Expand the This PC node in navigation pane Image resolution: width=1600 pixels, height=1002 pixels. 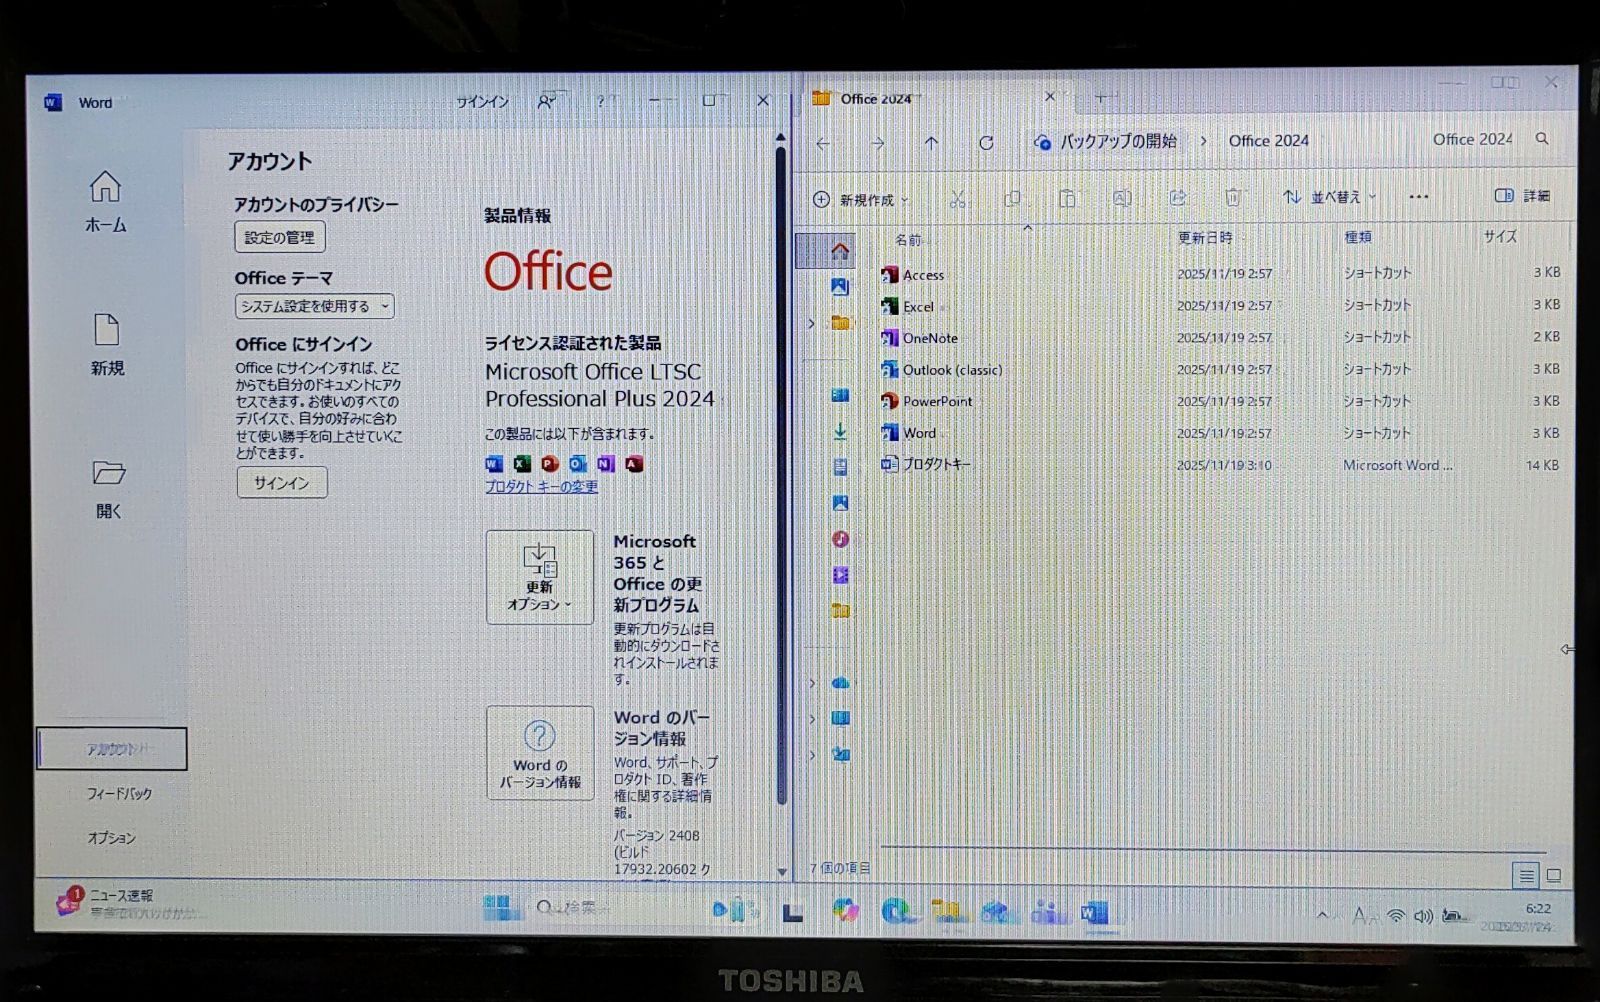pos(812,718)
